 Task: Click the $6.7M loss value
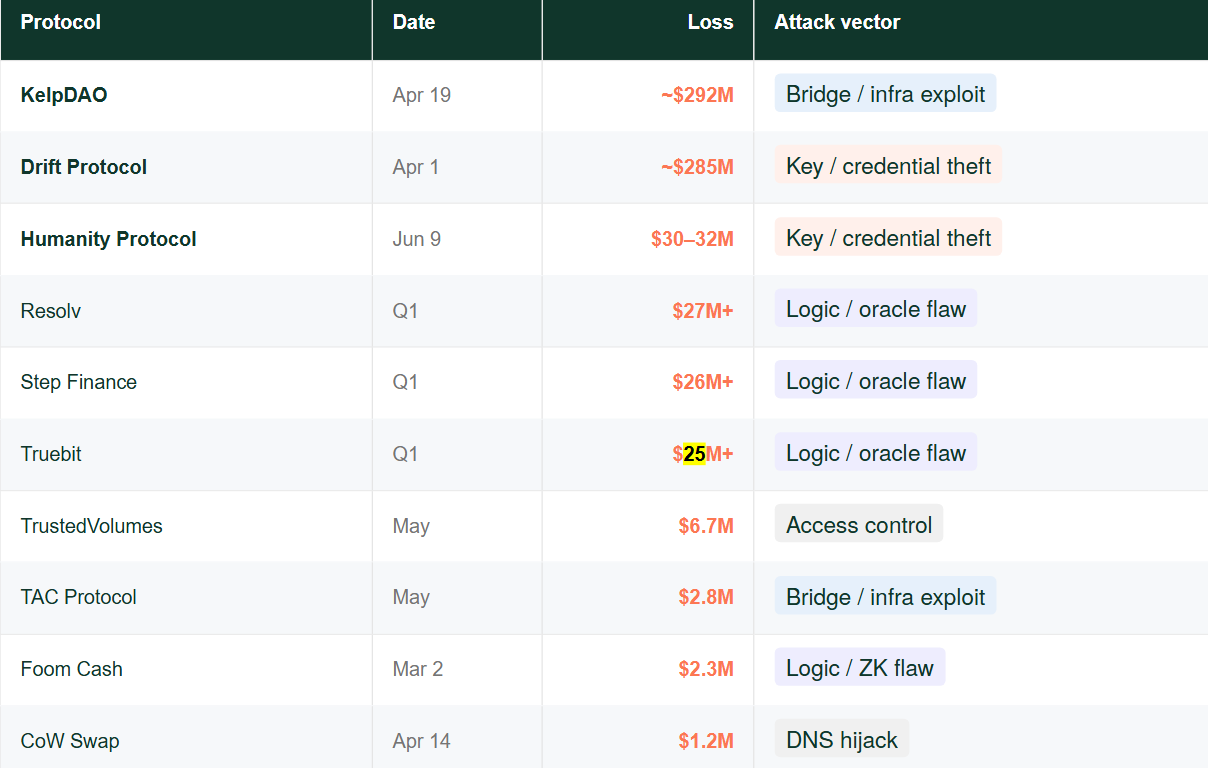706,526
